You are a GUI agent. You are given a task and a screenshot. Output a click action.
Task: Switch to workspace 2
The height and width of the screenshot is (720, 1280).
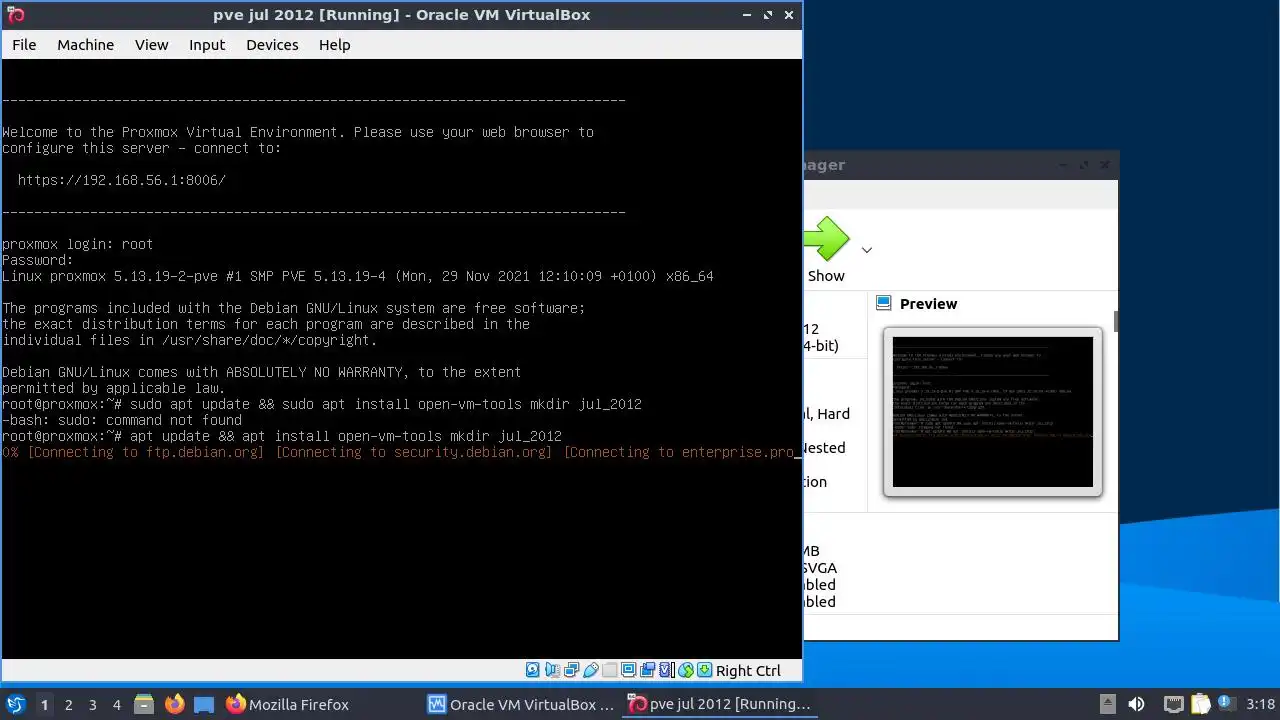(x=68, y=705)
